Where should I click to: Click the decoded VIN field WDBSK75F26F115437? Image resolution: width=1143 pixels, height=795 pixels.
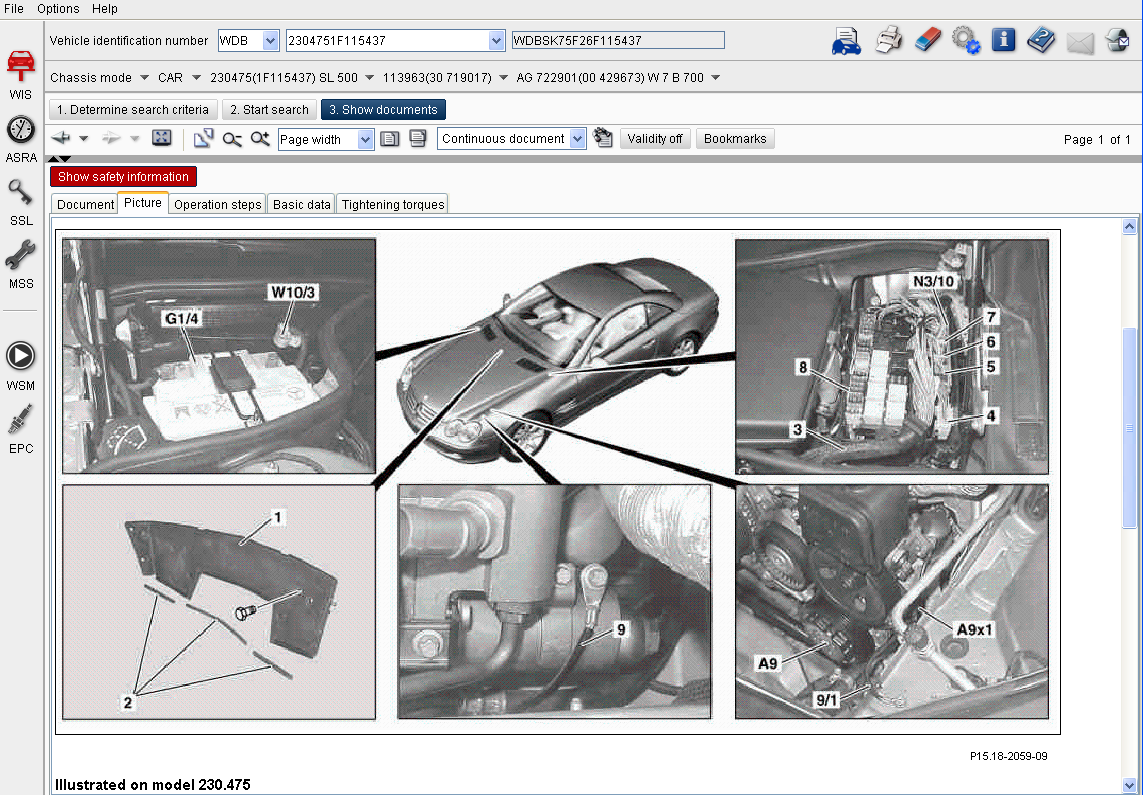tap(618, 41)
